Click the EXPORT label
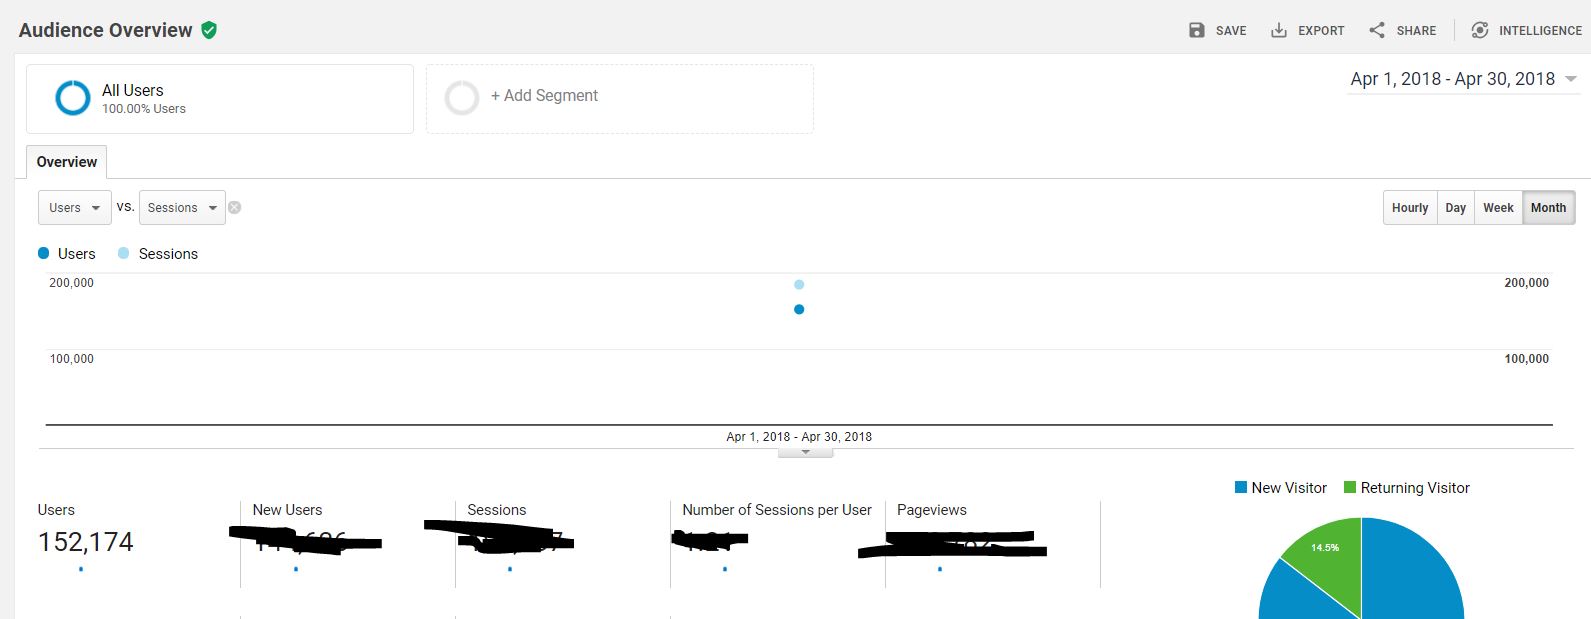This screenshot has height=619, width=1591. 1321,31
